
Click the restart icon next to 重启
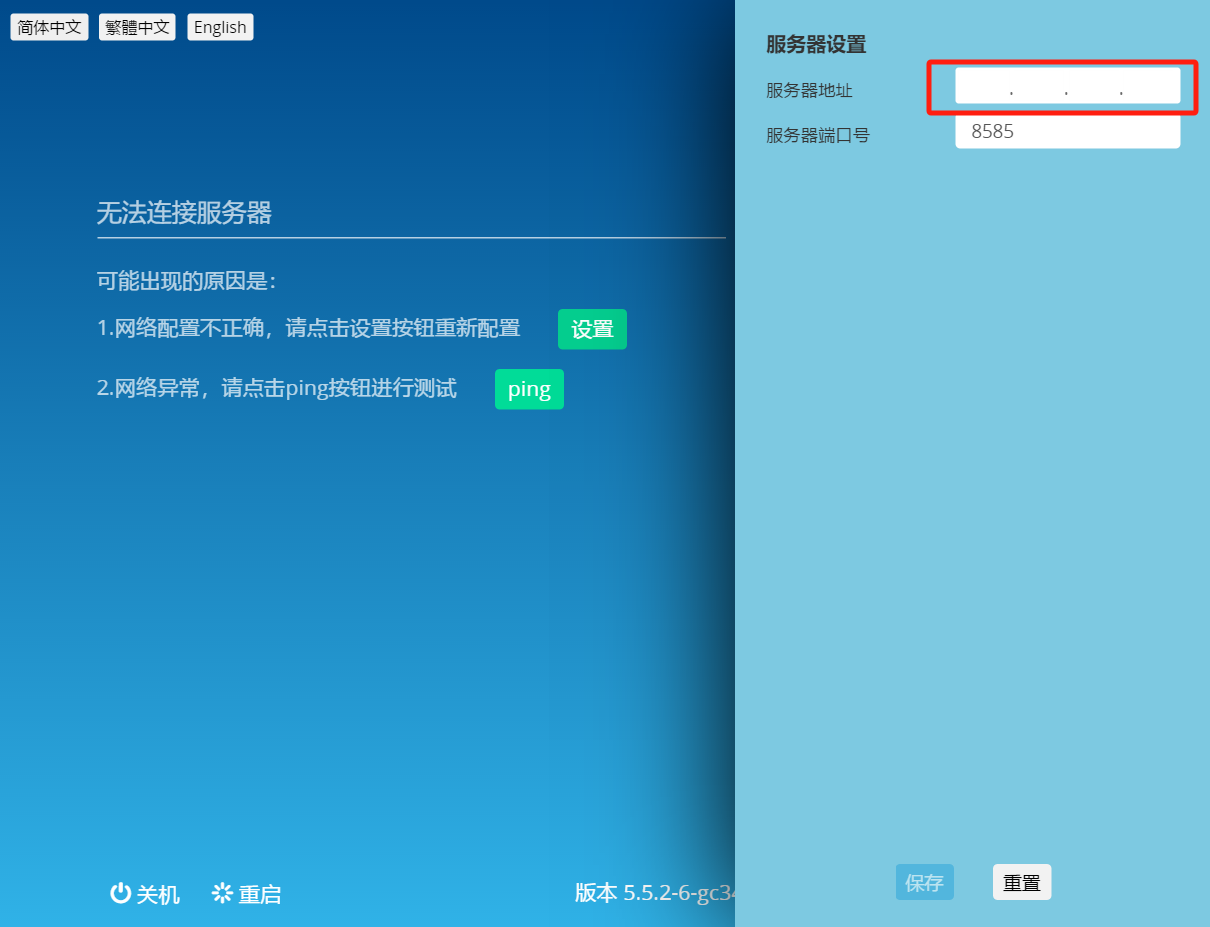[x=222, y=893]
